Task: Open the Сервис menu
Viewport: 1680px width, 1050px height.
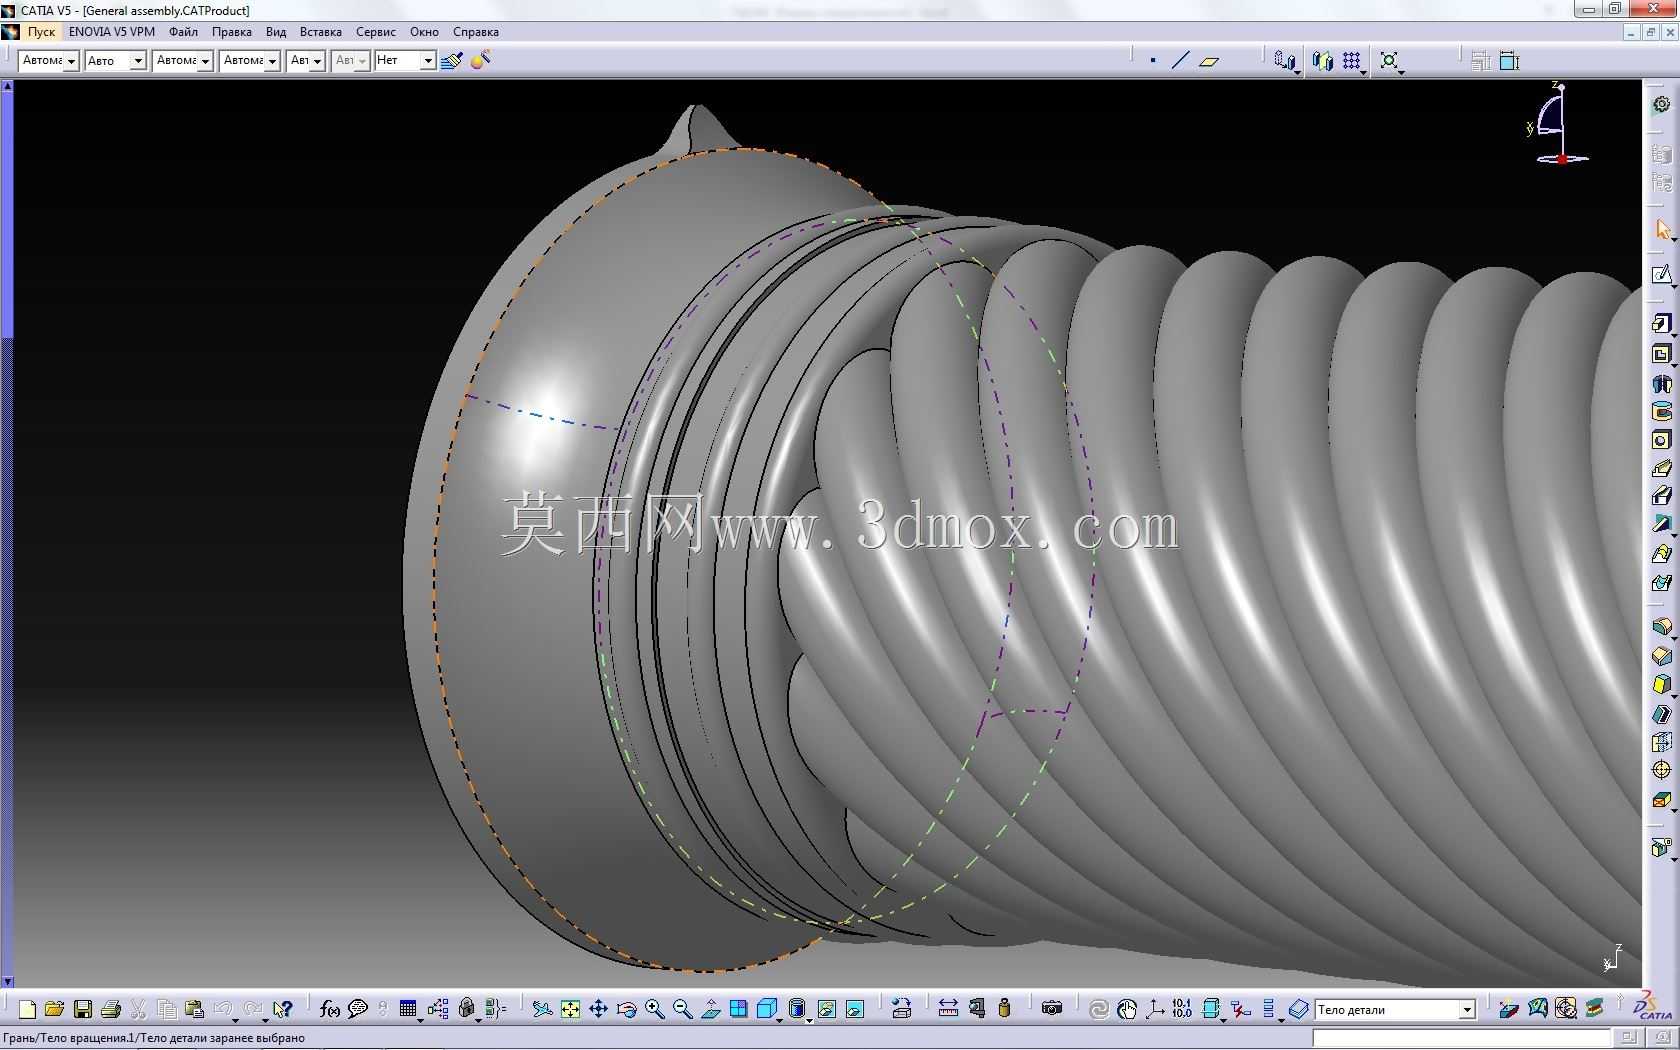Action: coord(376,32)
